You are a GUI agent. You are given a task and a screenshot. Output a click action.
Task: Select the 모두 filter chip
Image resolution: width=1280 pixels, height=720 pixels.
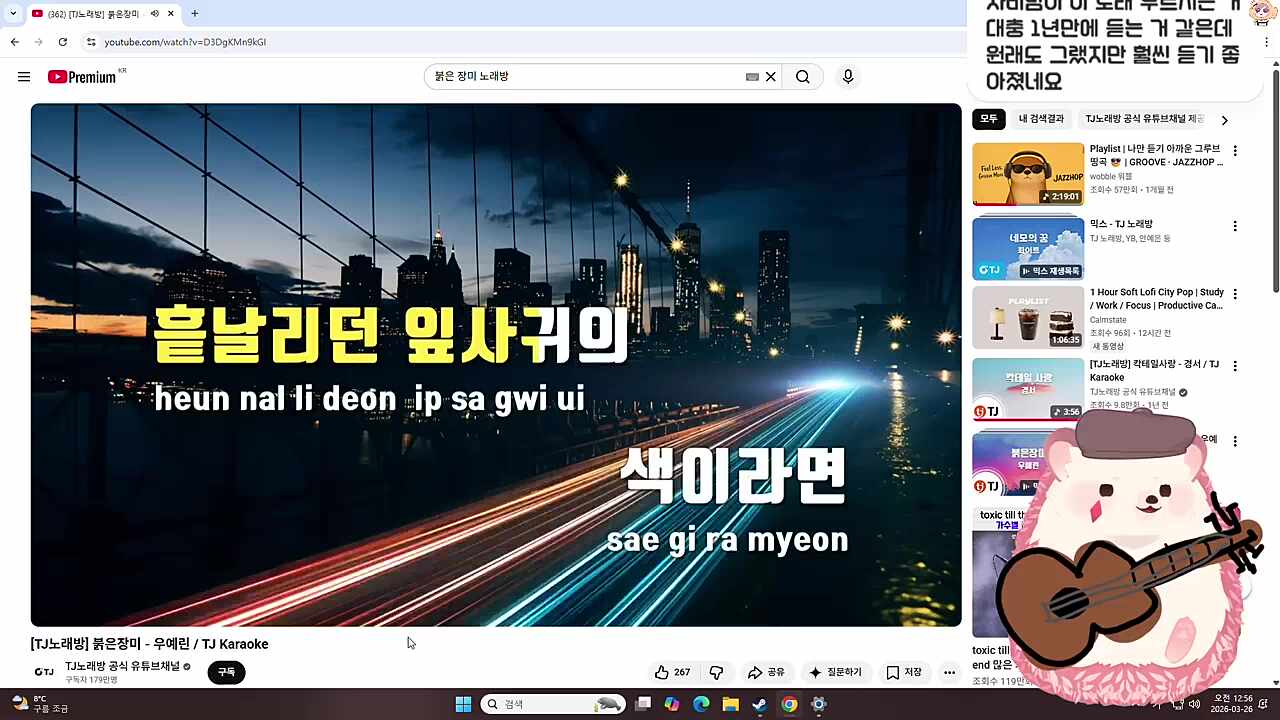(x=989, y=119)
